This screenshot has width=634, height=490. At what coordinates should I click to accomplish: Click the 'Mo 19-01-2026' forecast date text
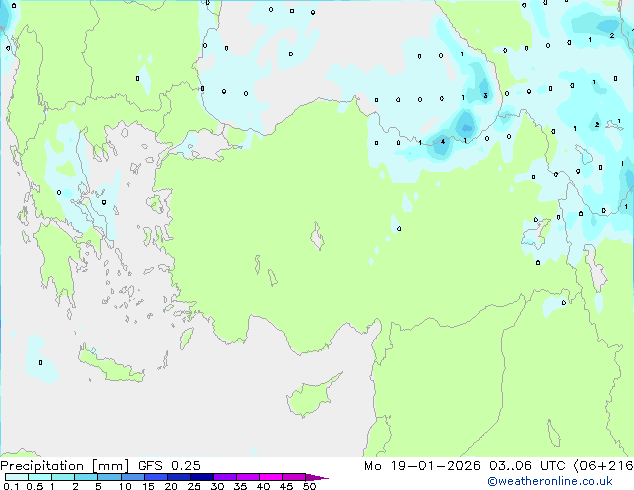(x=422, y=466)
